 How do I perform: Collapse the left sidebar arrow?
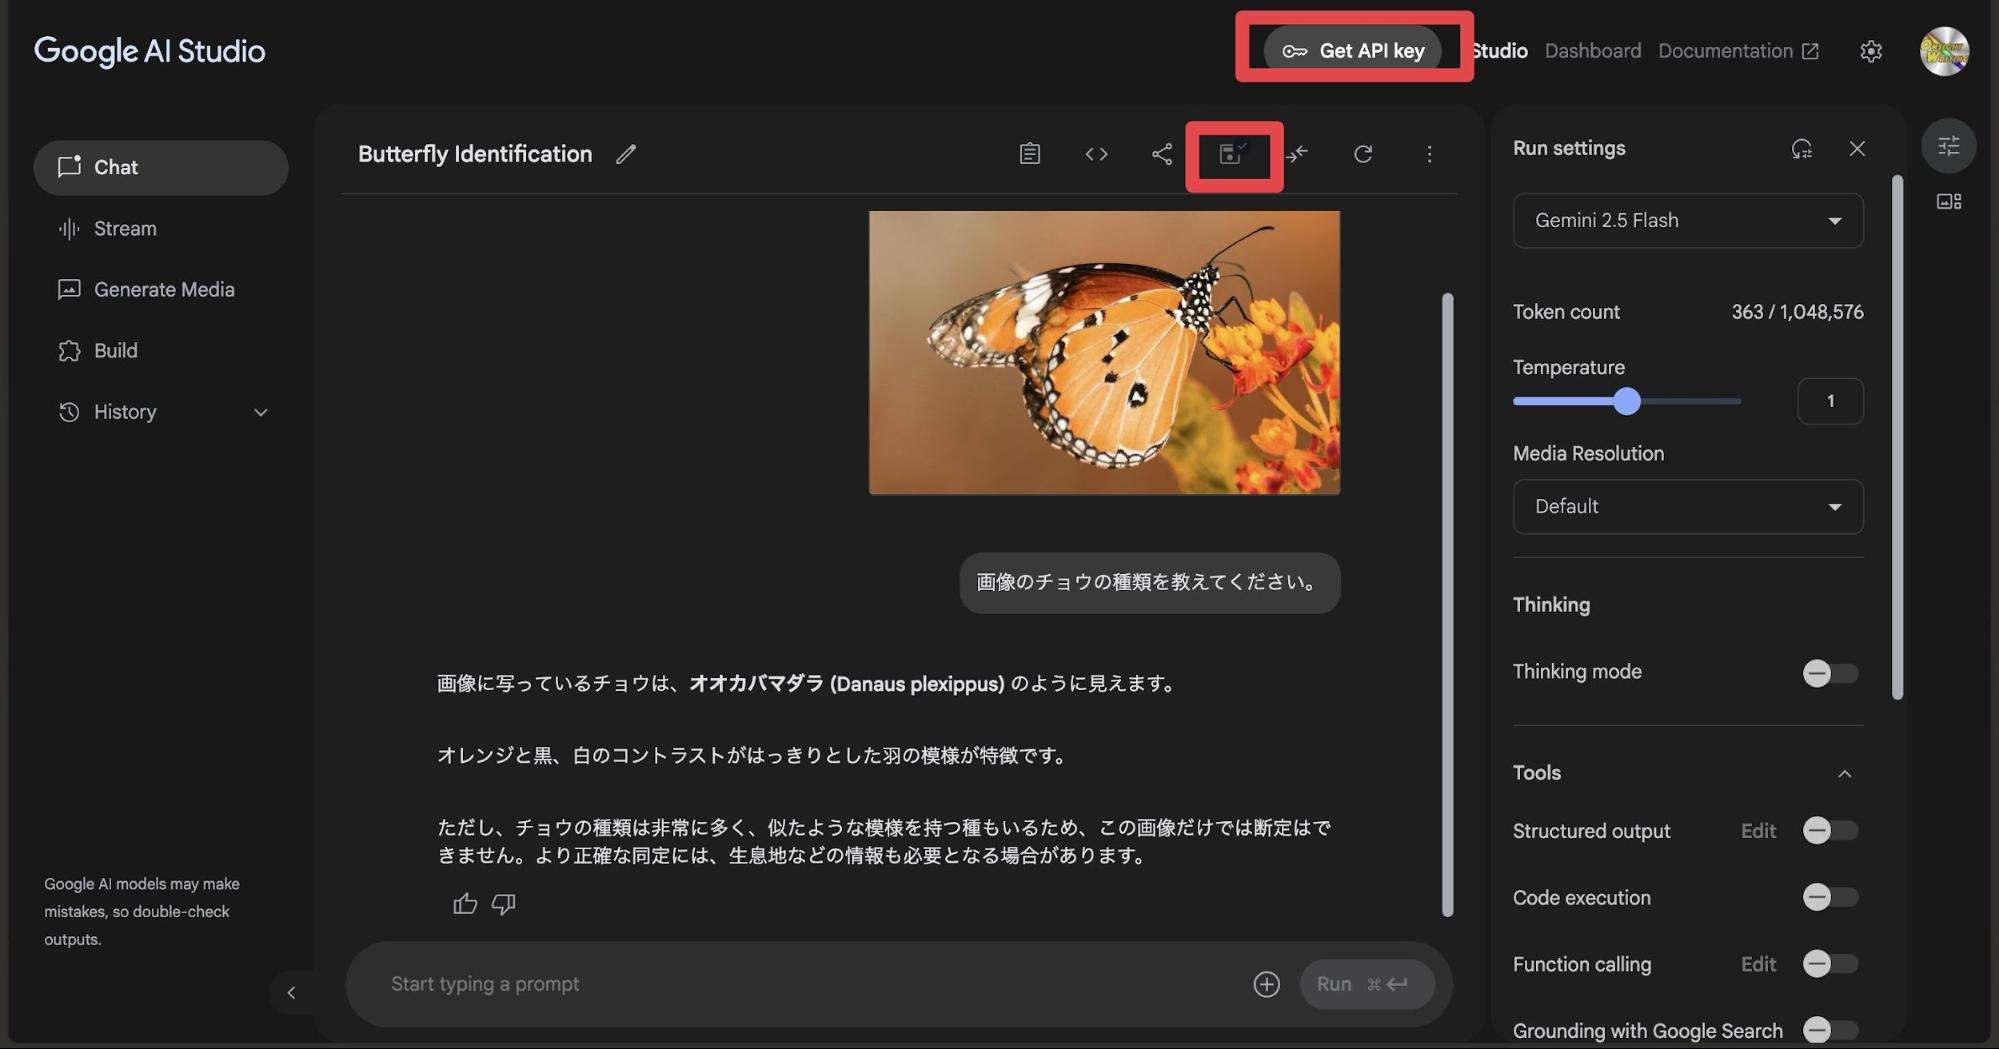(x=291, y=992)
